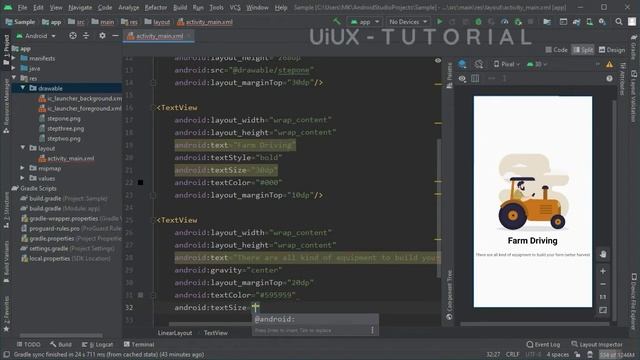Click the Project Structure window icon
Image resolution: width=640 pixels, height=360 pixels.
(563, 22)
